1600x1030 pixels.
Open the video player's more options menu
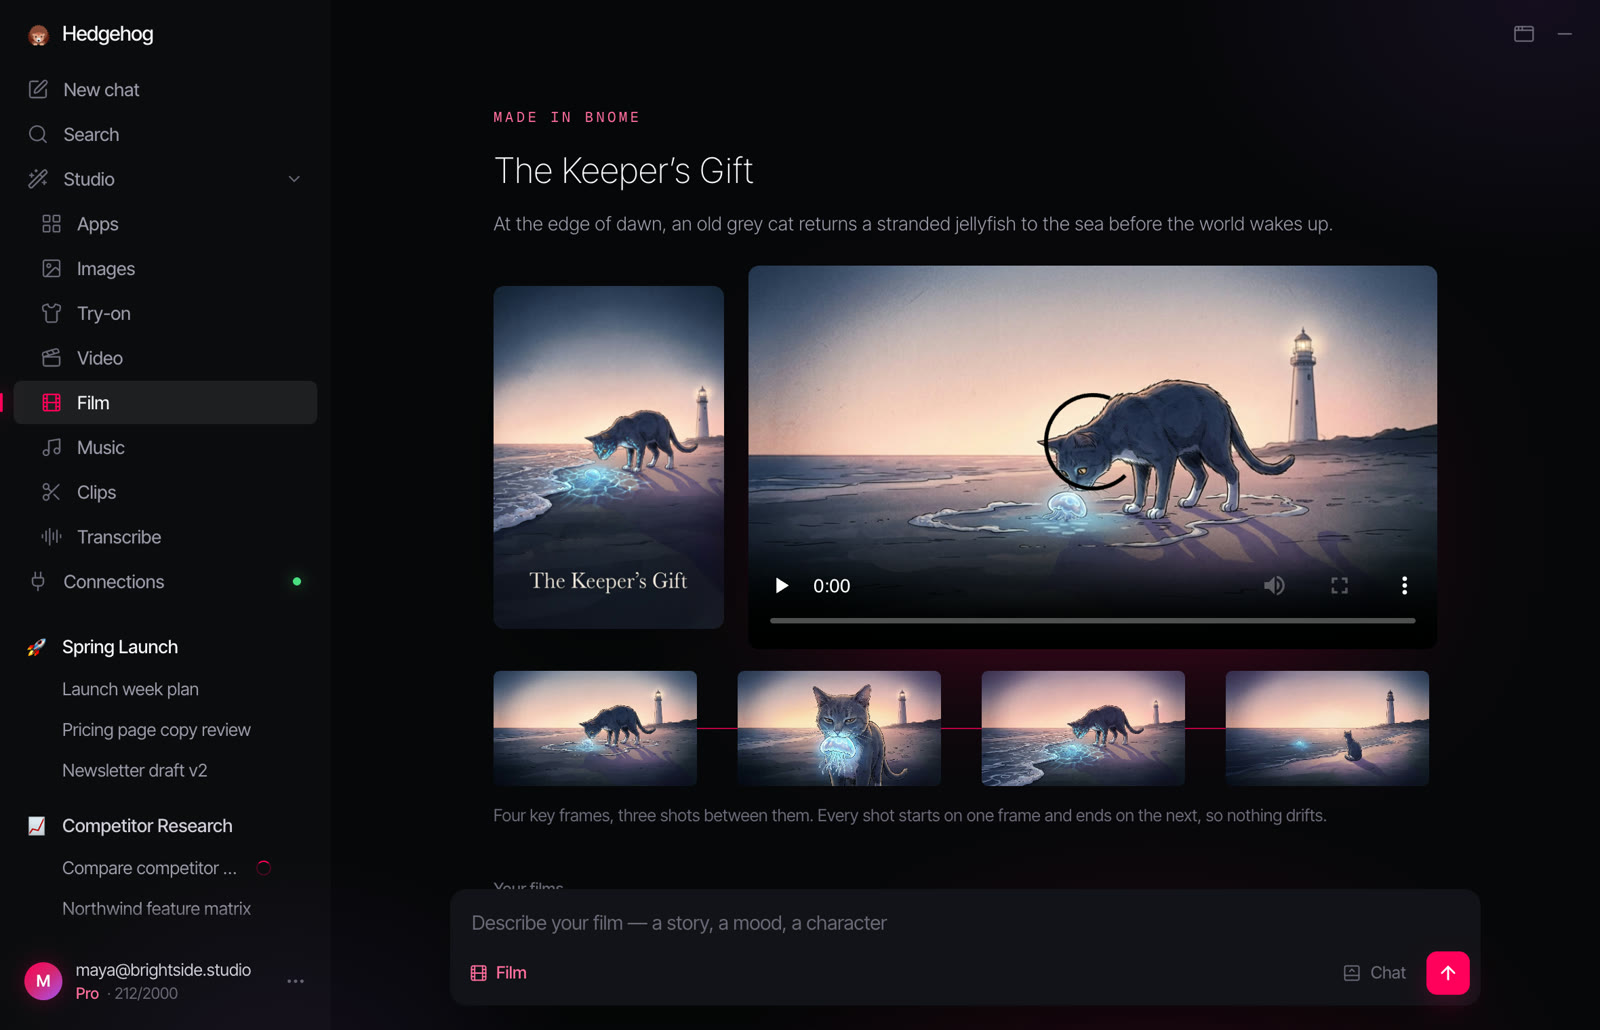click(x=1404, y=586)
